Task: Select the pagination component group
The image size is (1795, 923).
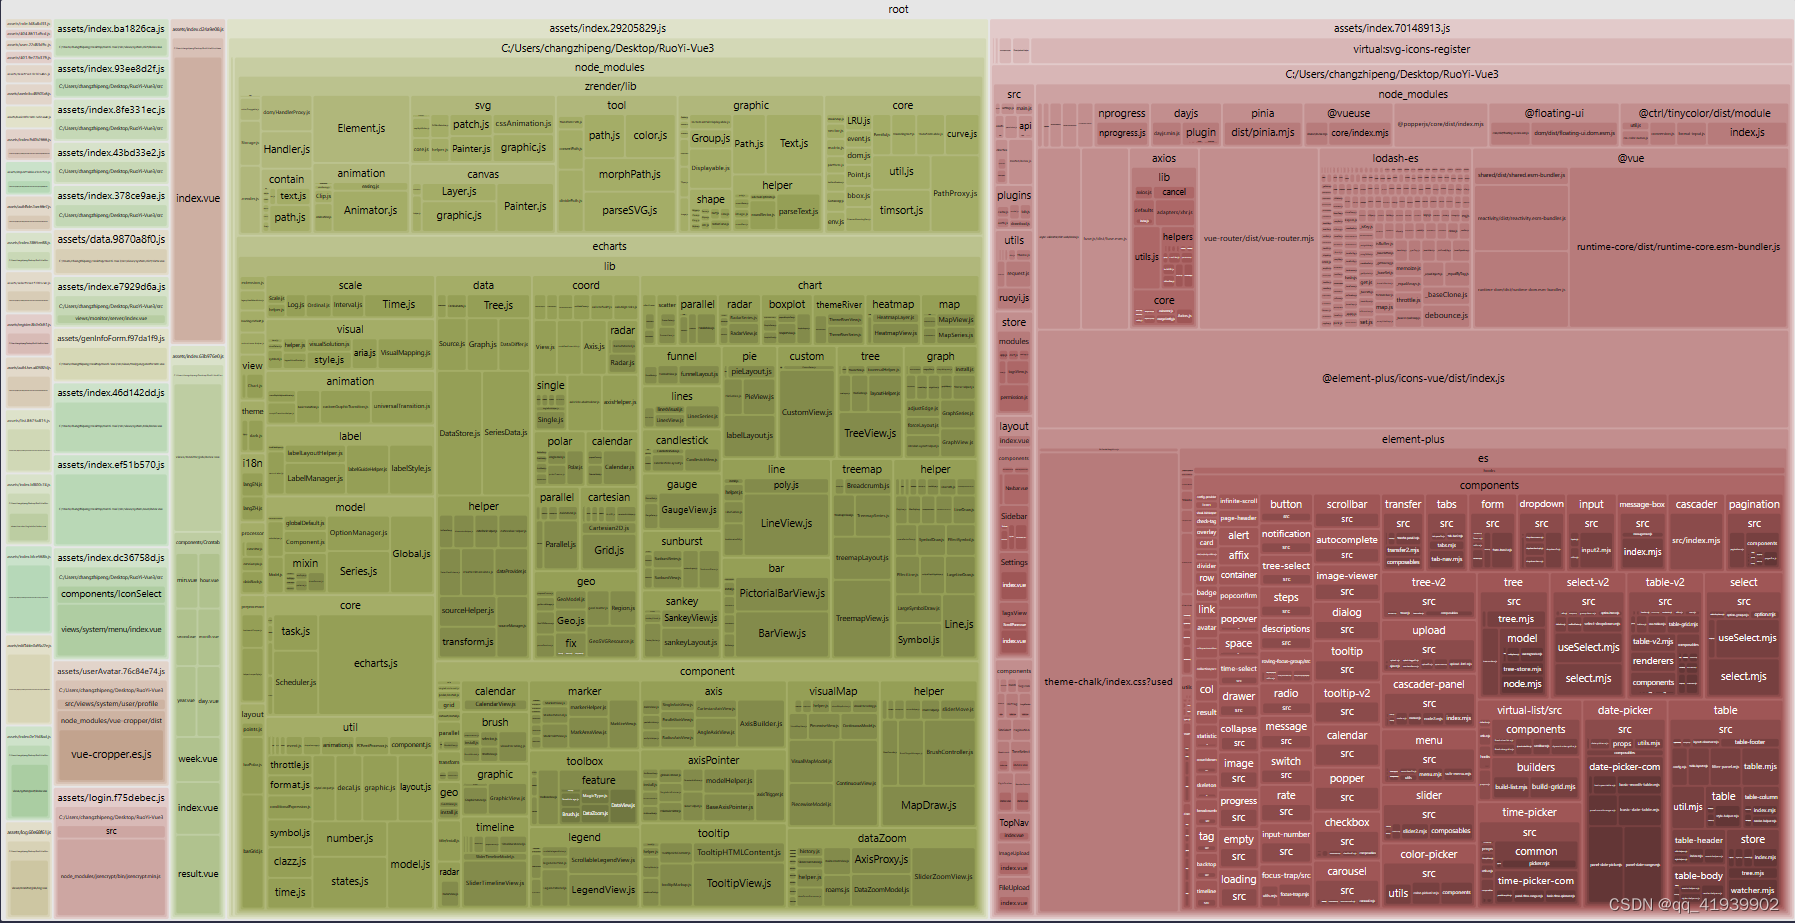Action: click(1753, 504)
